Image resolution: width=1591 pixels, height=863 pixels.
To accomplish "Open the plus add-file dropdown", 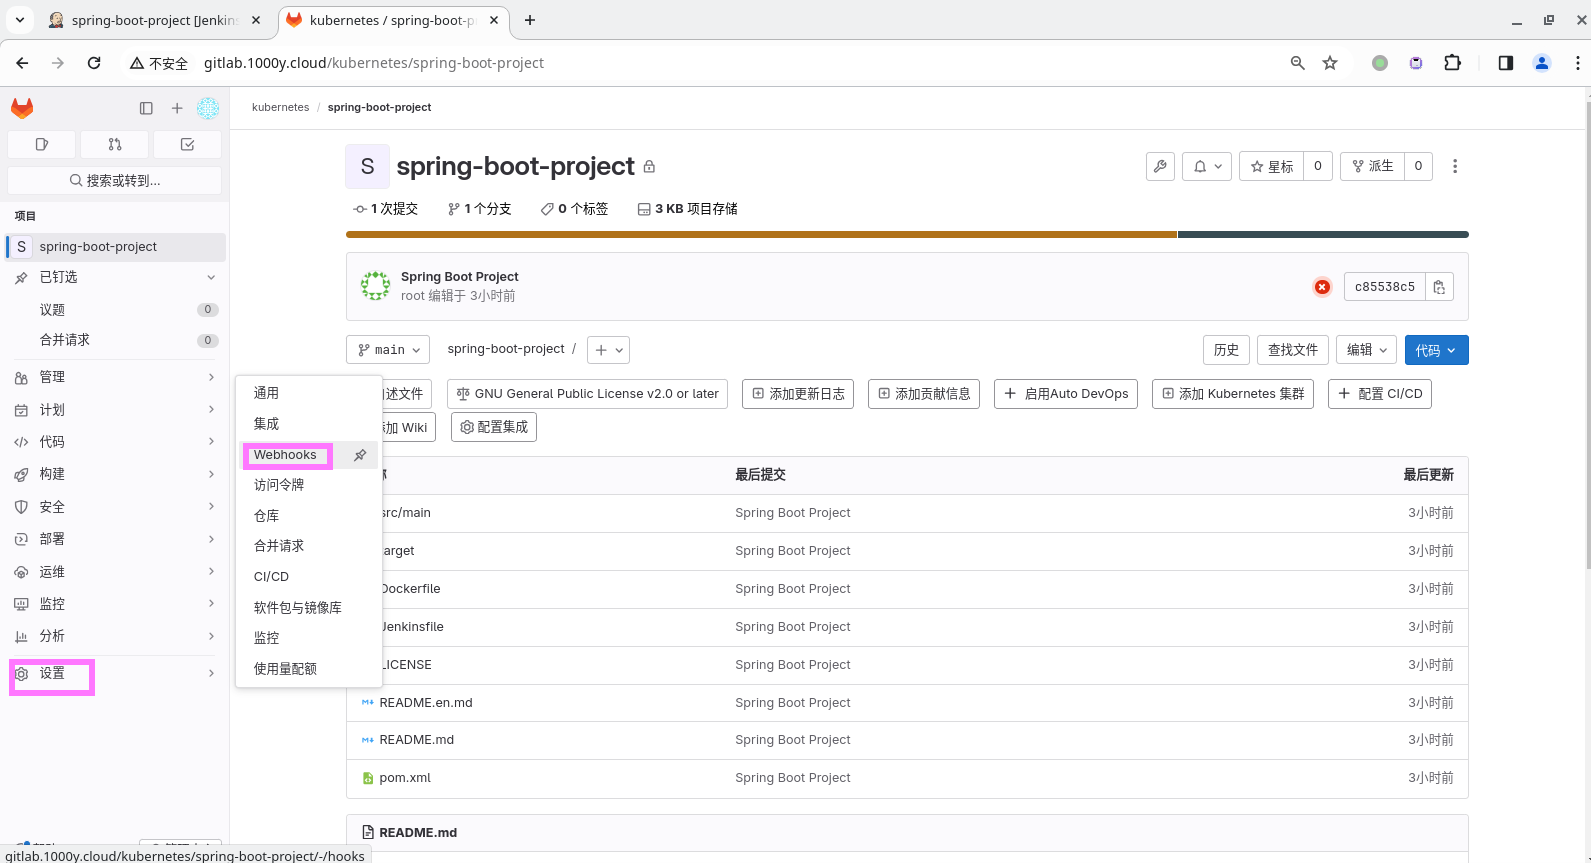I will click(x=608, y=350).
